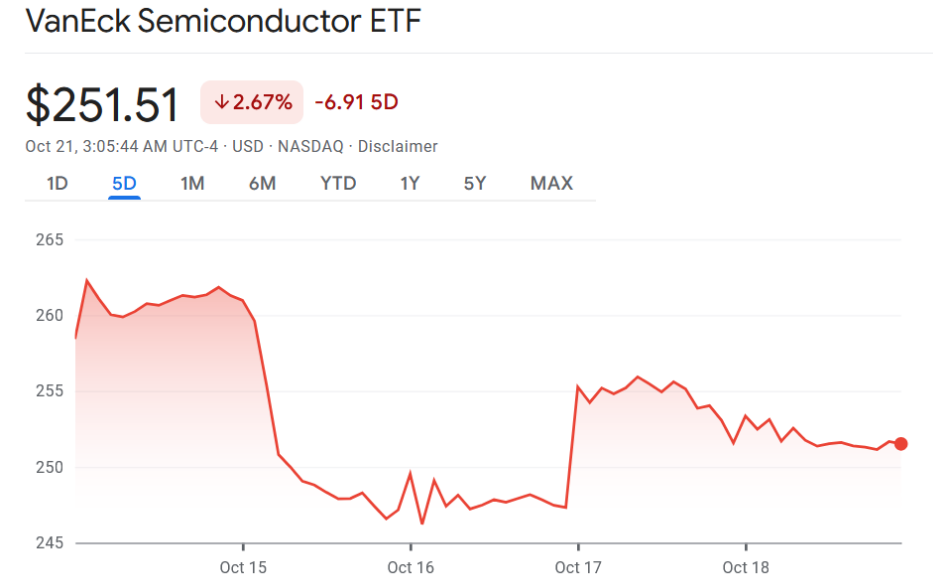The image size is (933, 587).
Task: Click the -6.91 5D change text
Action: (356, 102)
